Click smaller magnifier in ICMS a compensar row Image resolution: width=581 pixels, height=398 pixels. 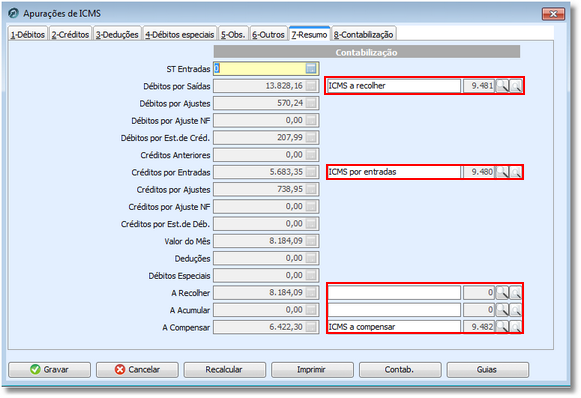pyautogui.click(x=516, y=327)
